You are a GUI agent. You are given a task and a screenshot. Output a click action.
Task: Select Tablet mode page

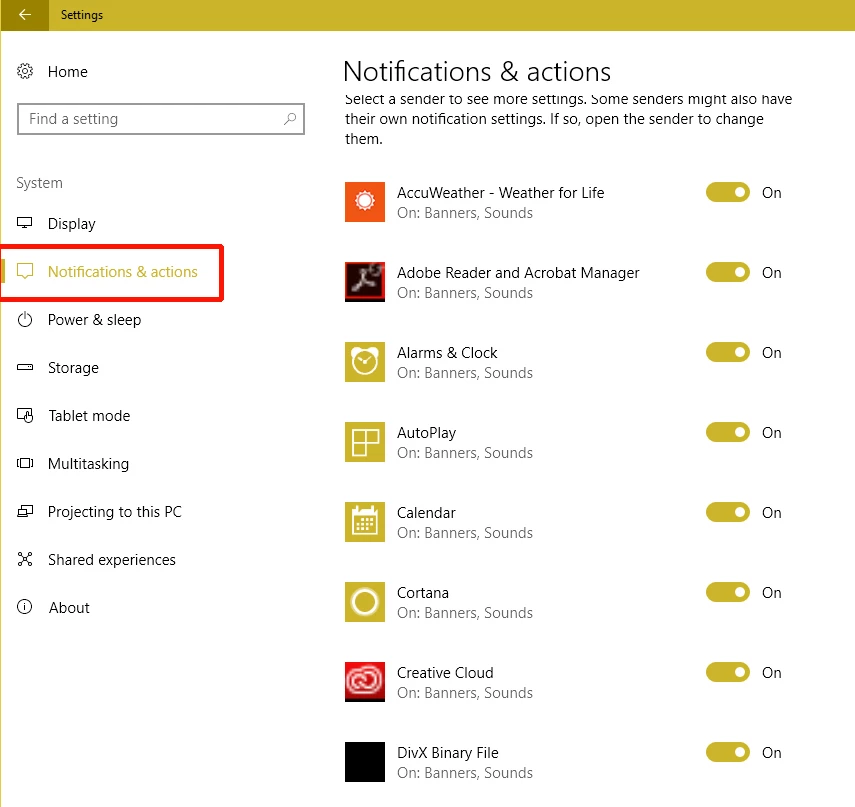pos(89,415)
